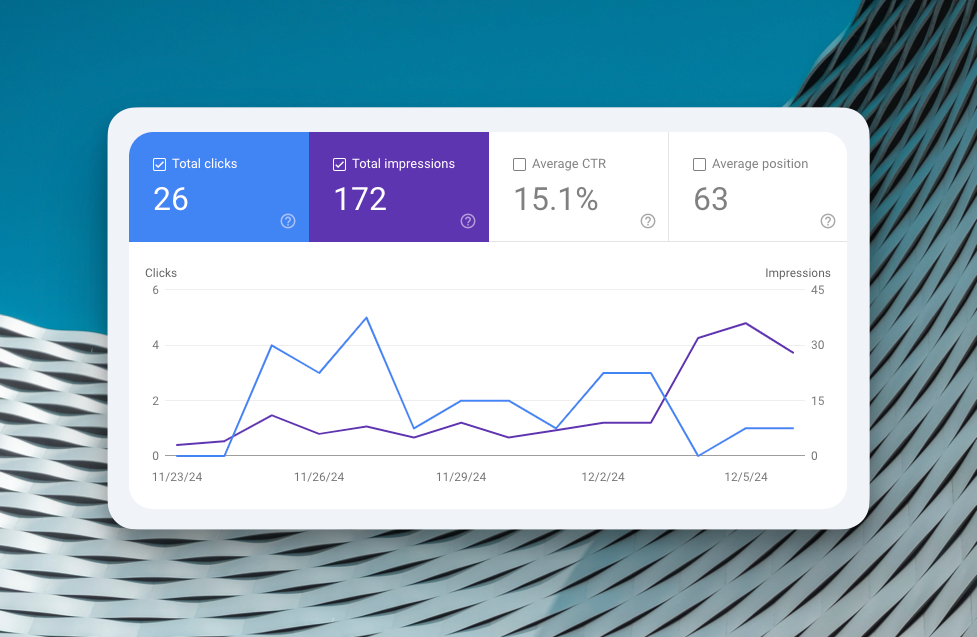This screenshot has width=977, height=637.
Task: Uncheck the Total impressions checkbox
Action: (x=340, y=165)
